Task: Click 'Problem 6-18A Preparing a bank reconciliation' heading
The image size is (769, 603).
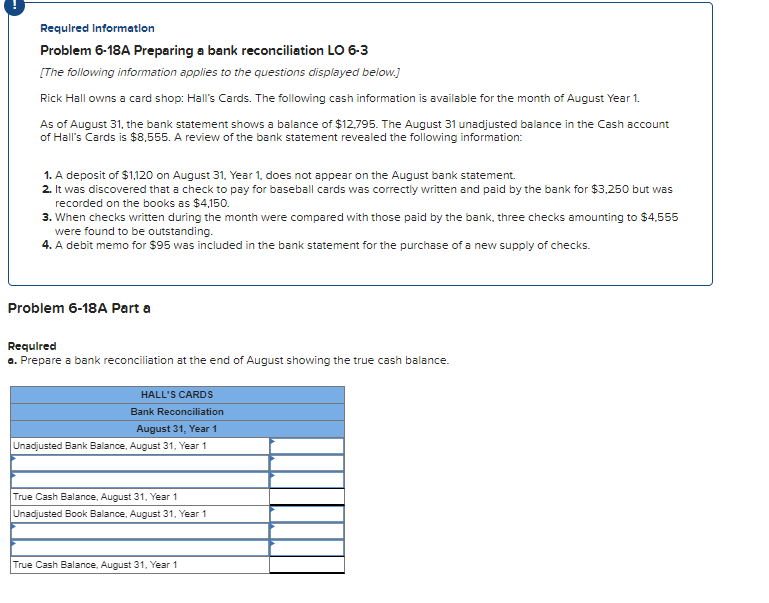Action: tap(204, 50)
